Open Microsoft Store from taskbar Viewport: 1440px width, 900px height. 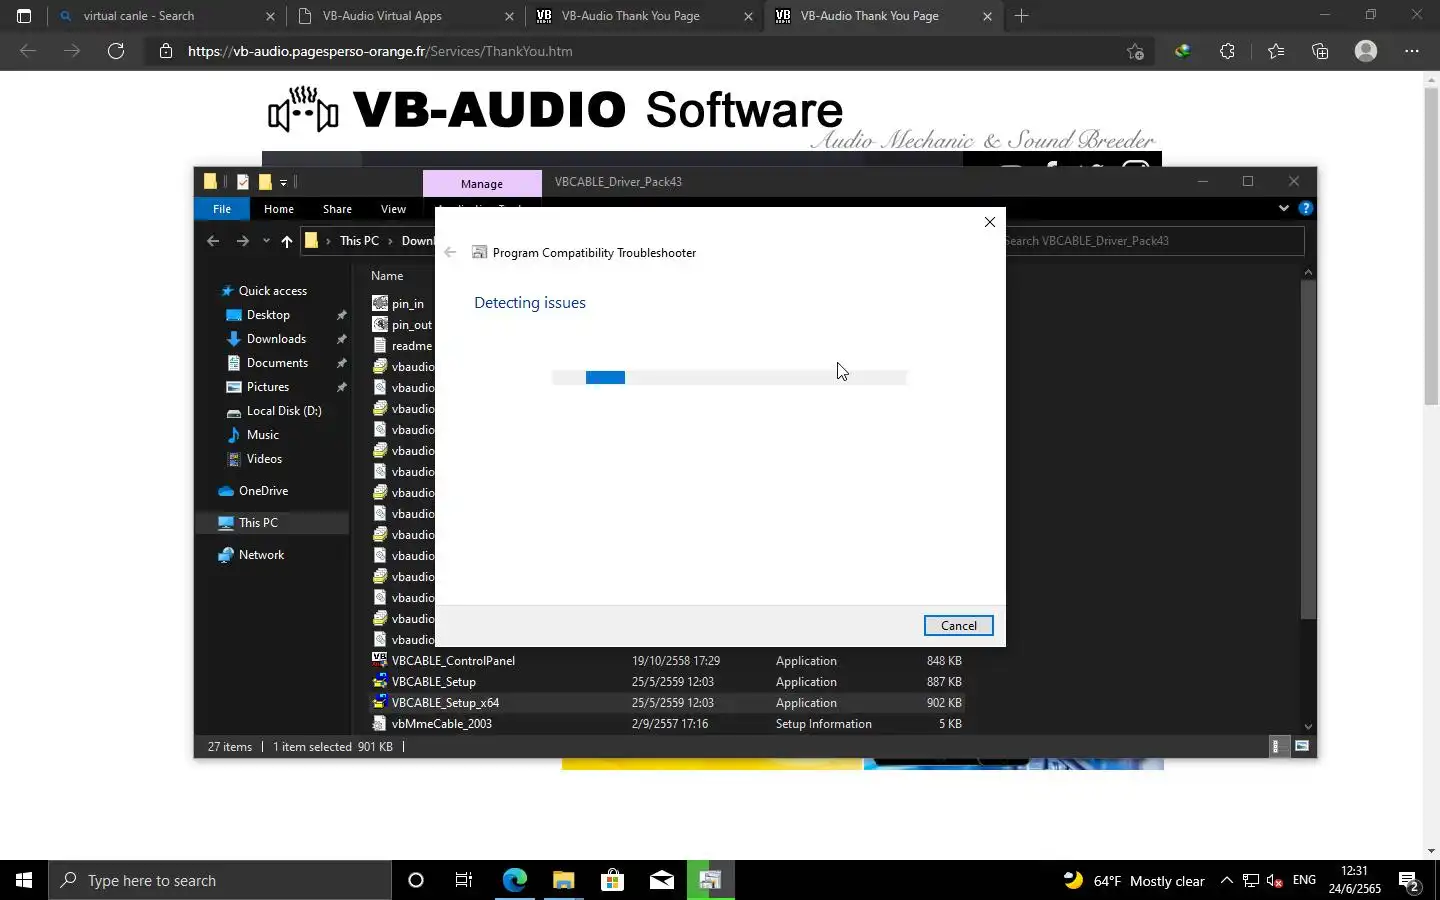pos(612,880)
